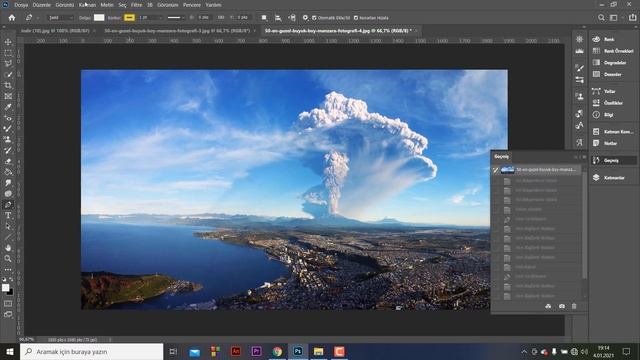Toggle the width-height link icon
The image size is (640, 360).
point(221,18)
